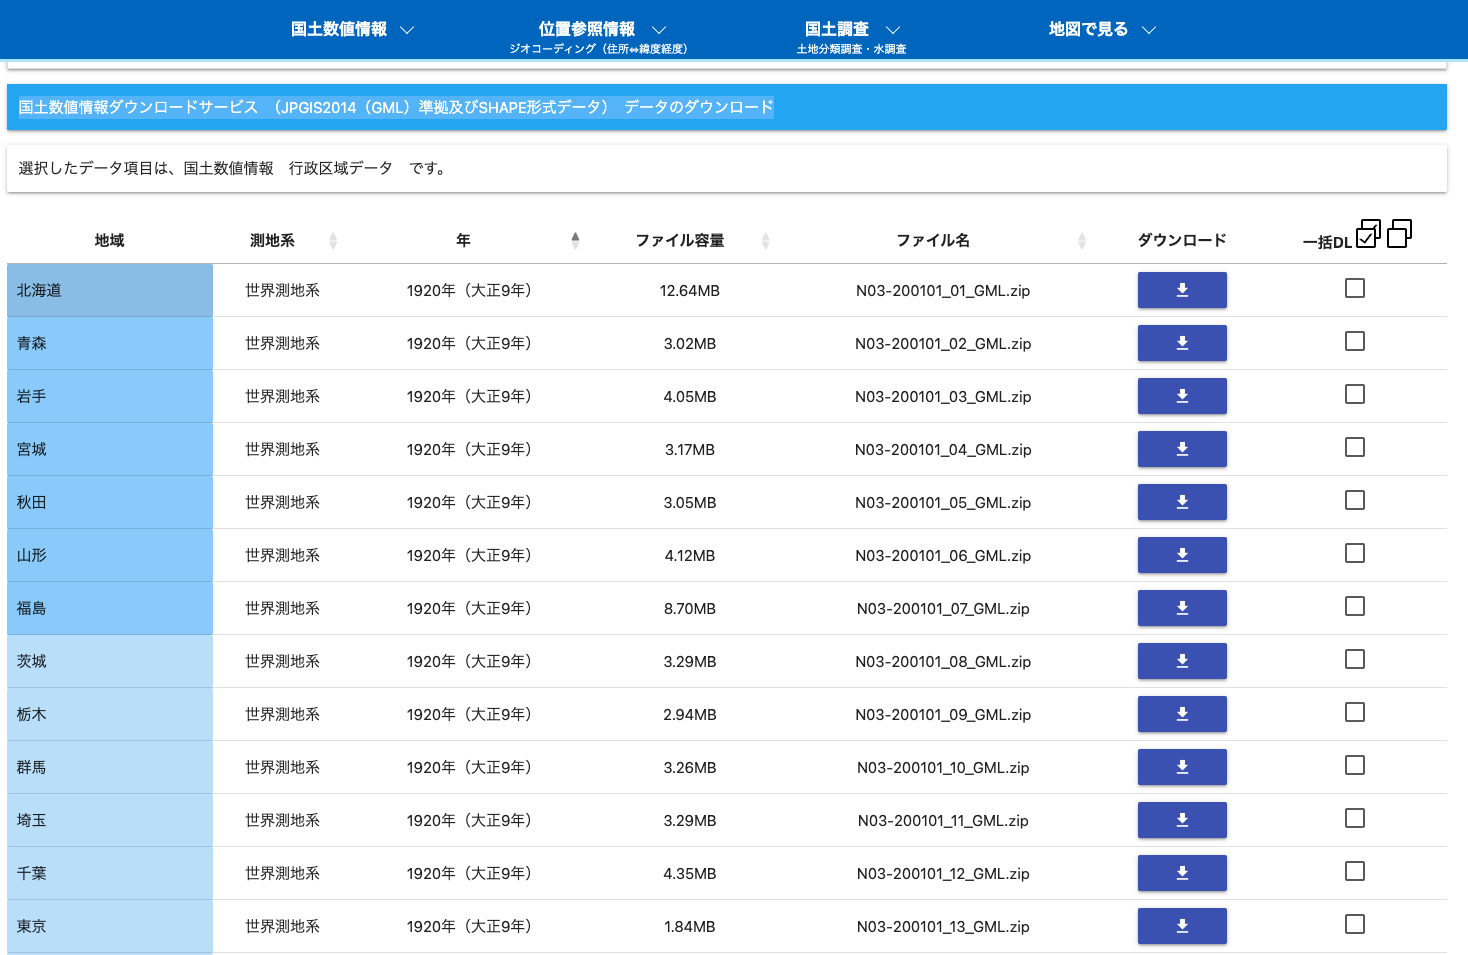Click the 測地系 column sort arrows

pyautogui.click(x=333, y=241)
